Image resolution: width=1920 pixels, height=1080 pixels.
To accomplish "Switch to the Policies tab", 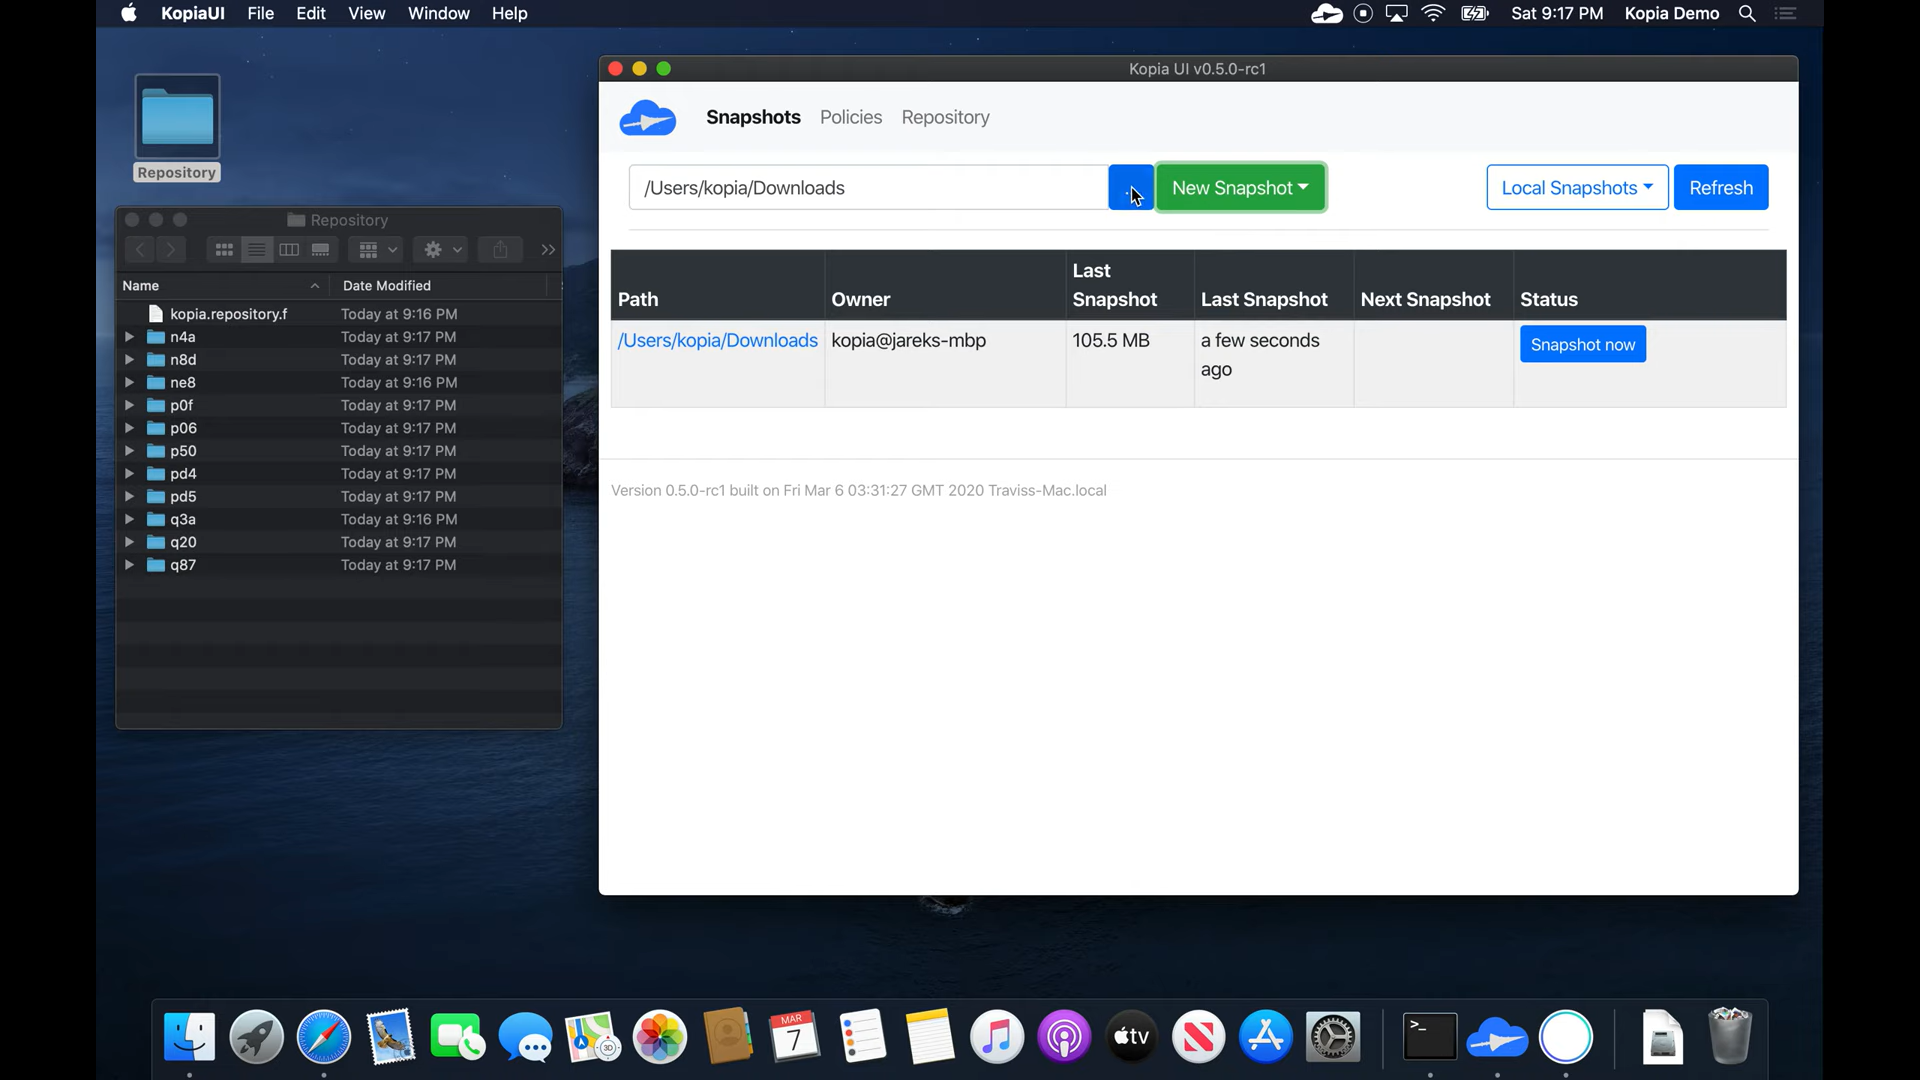I will (x=851, y=118).
